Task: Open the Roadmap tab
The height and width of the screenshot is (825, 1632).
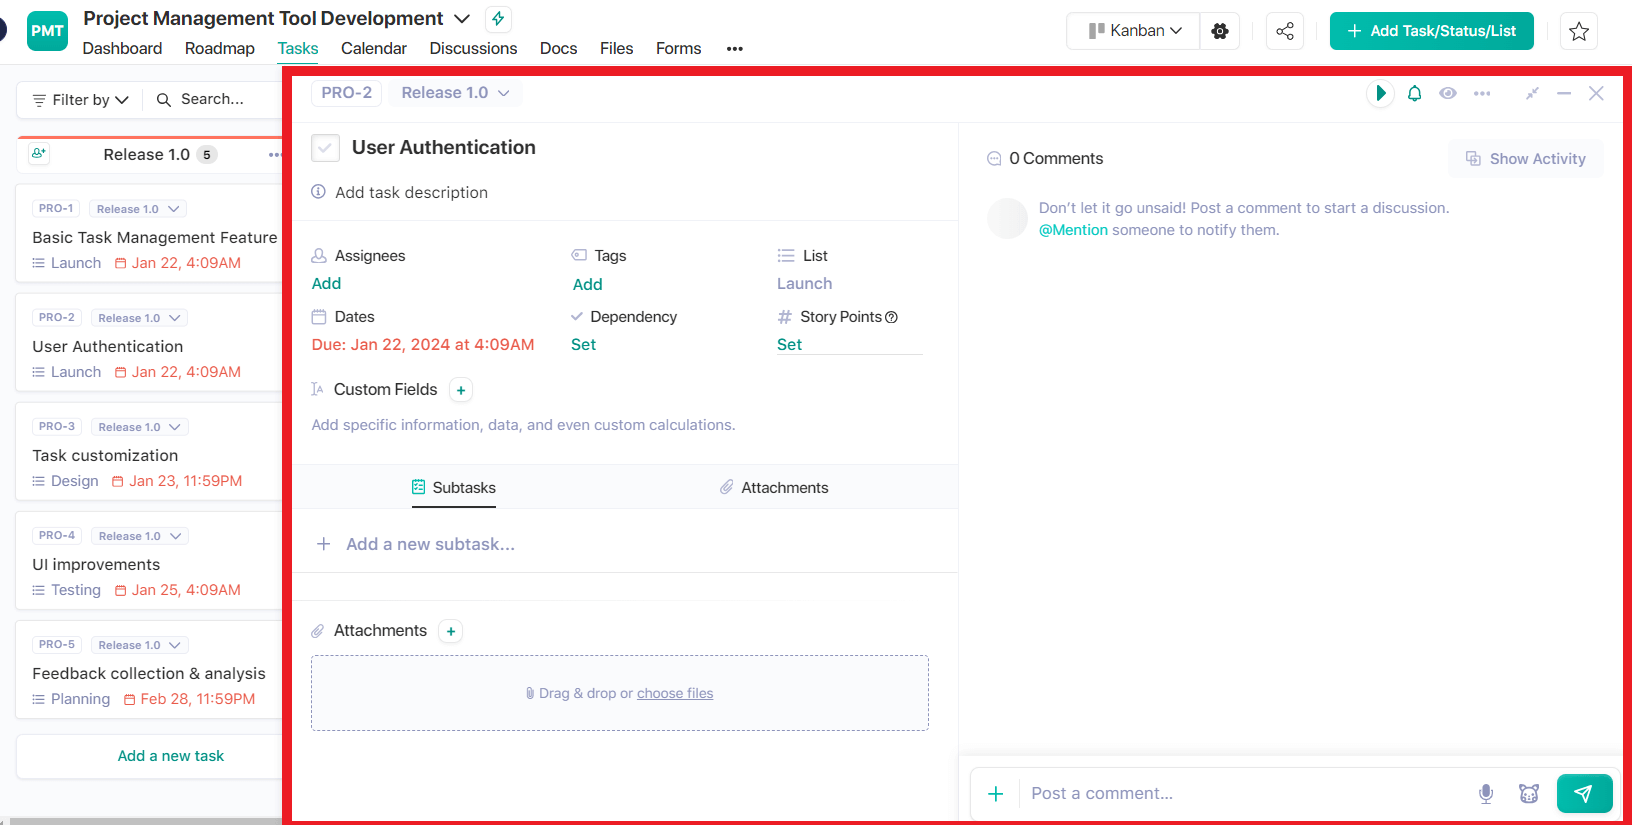Action: tap(220, 48)
